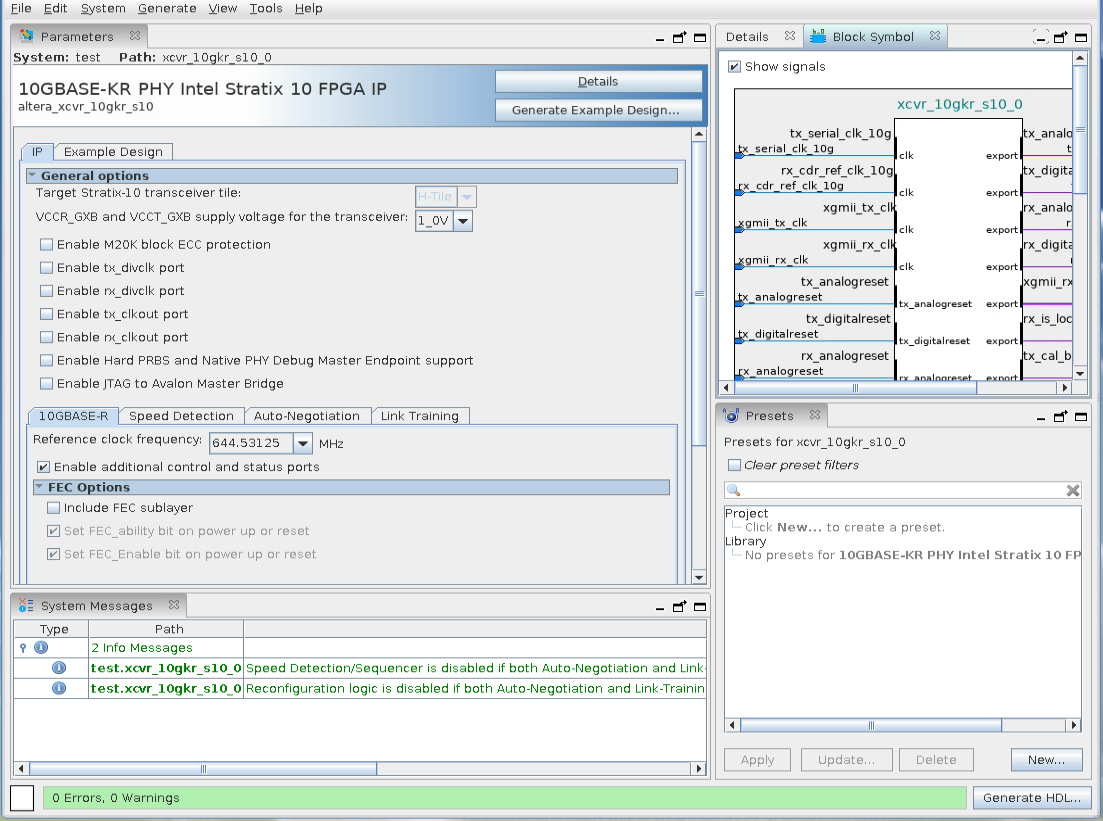Maximize the Parameters panel

point(700,38)
